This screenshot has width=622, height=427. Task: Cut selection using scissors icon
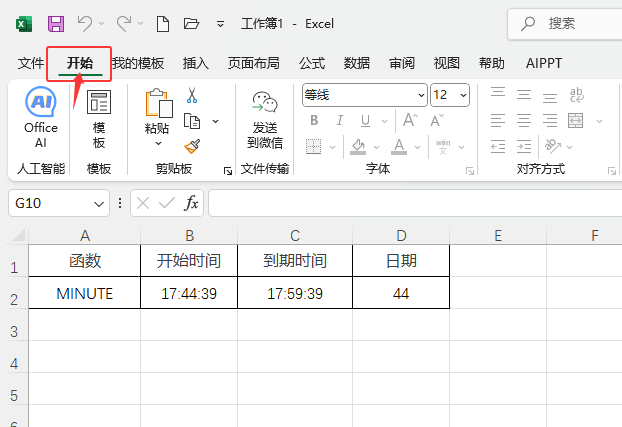(x=192, y=96)
